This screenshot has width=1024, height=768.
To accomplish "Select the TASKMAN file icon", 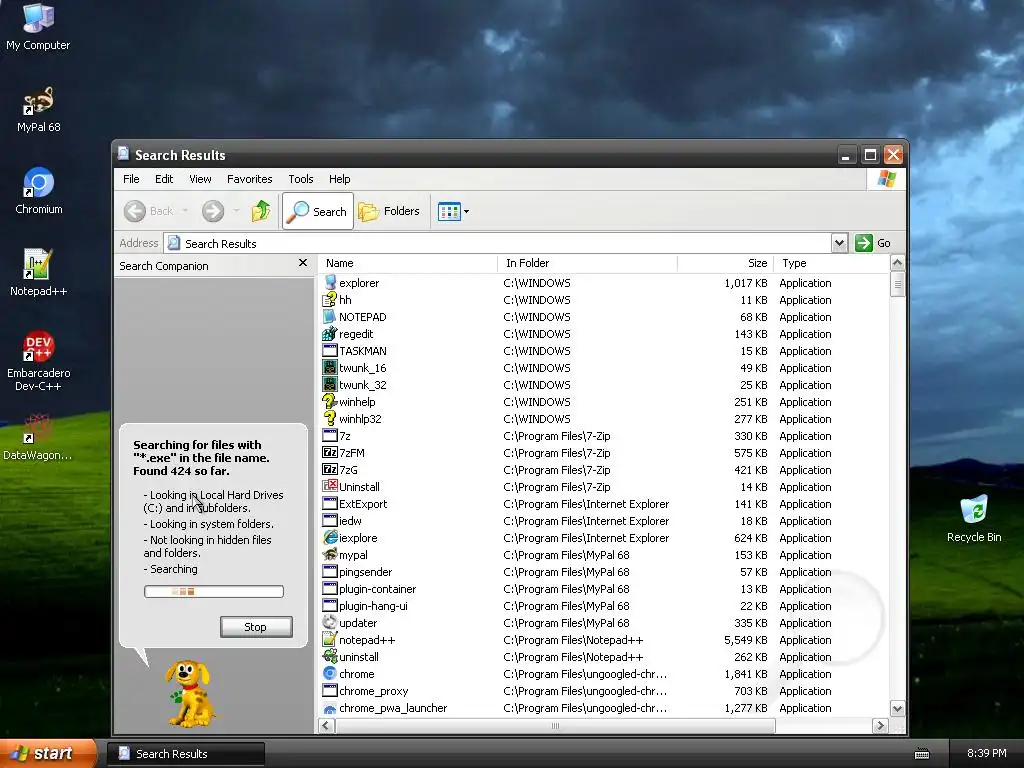I will point(330,351).
